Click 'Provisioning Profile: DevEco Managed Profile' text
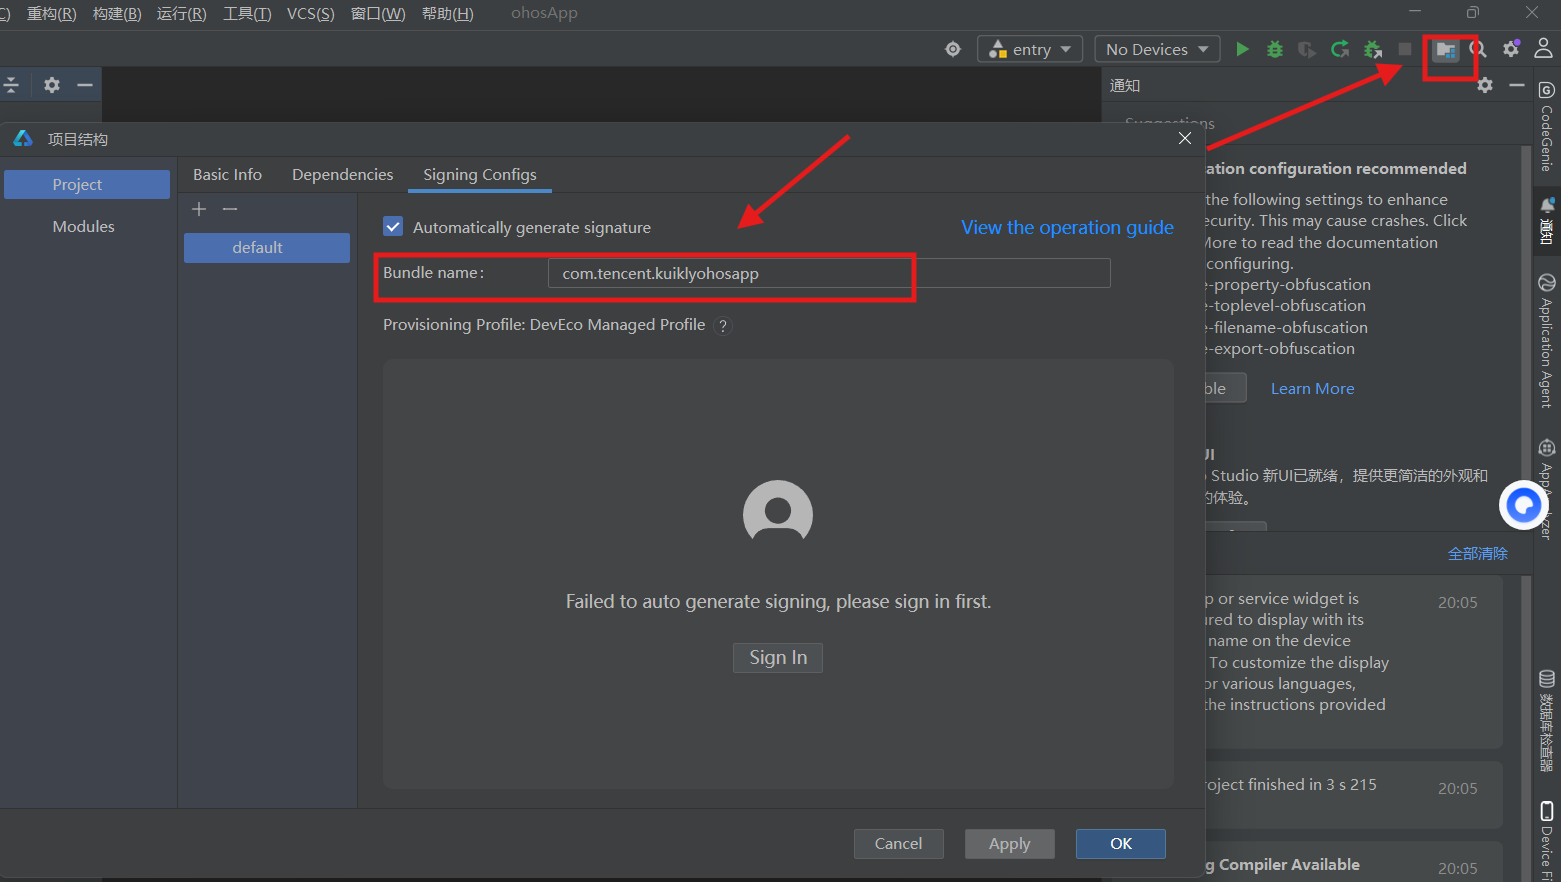 [544, 325]
